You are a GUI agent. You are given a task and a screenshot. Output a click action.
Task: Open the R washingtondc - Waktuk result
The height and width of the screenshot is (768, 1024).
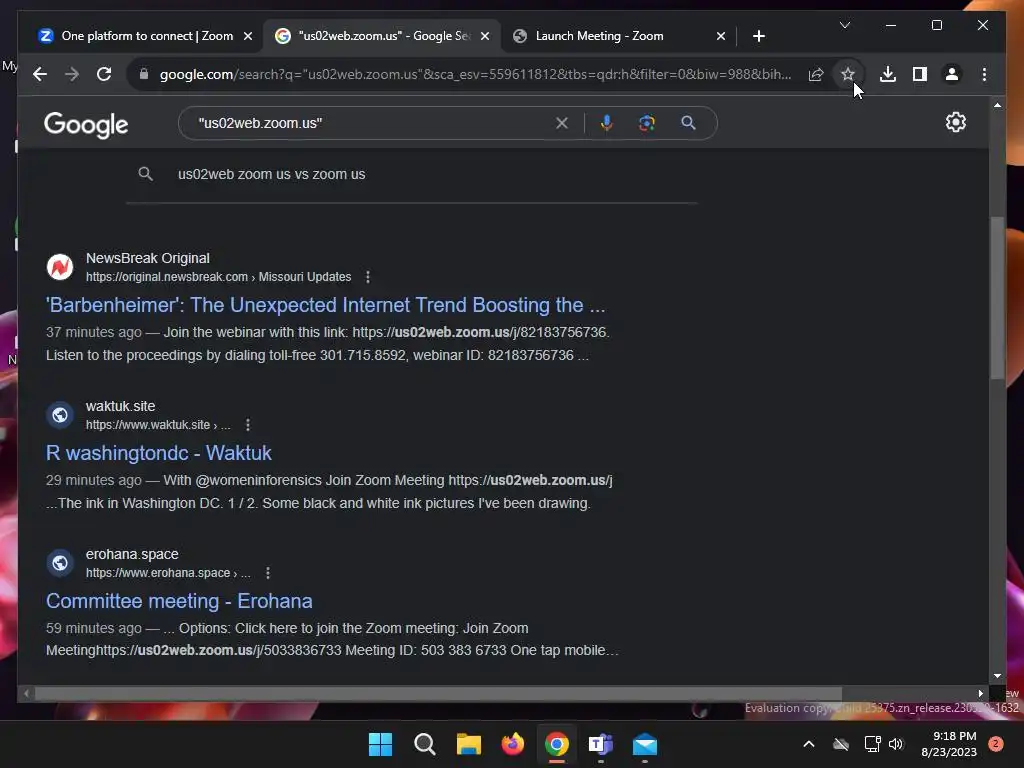point(159,453)
